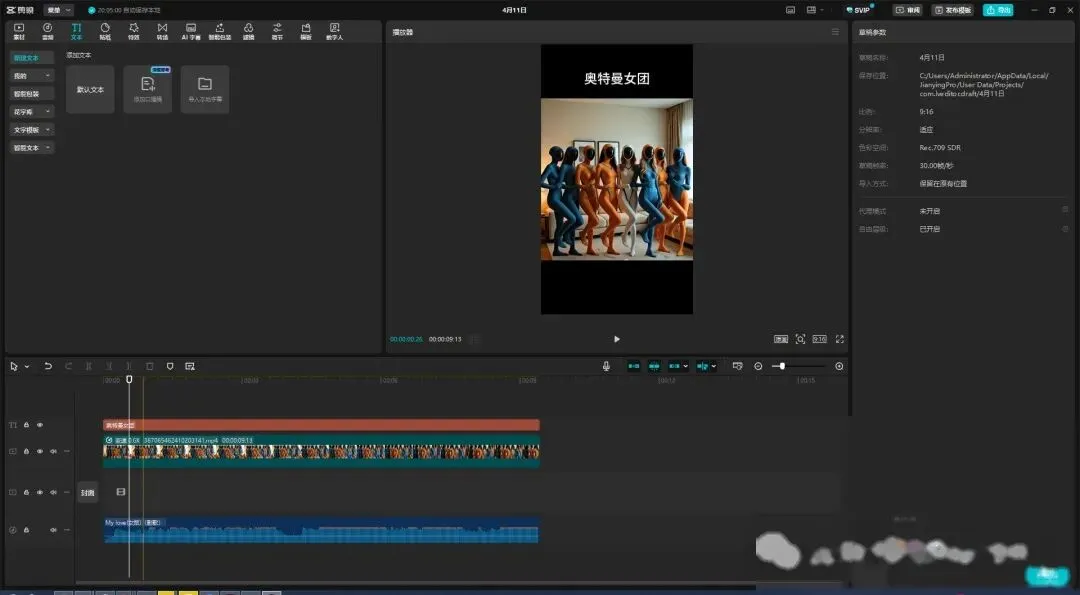
Task: Click the marker shield icon in timeline toolbar
Action: 170,366
